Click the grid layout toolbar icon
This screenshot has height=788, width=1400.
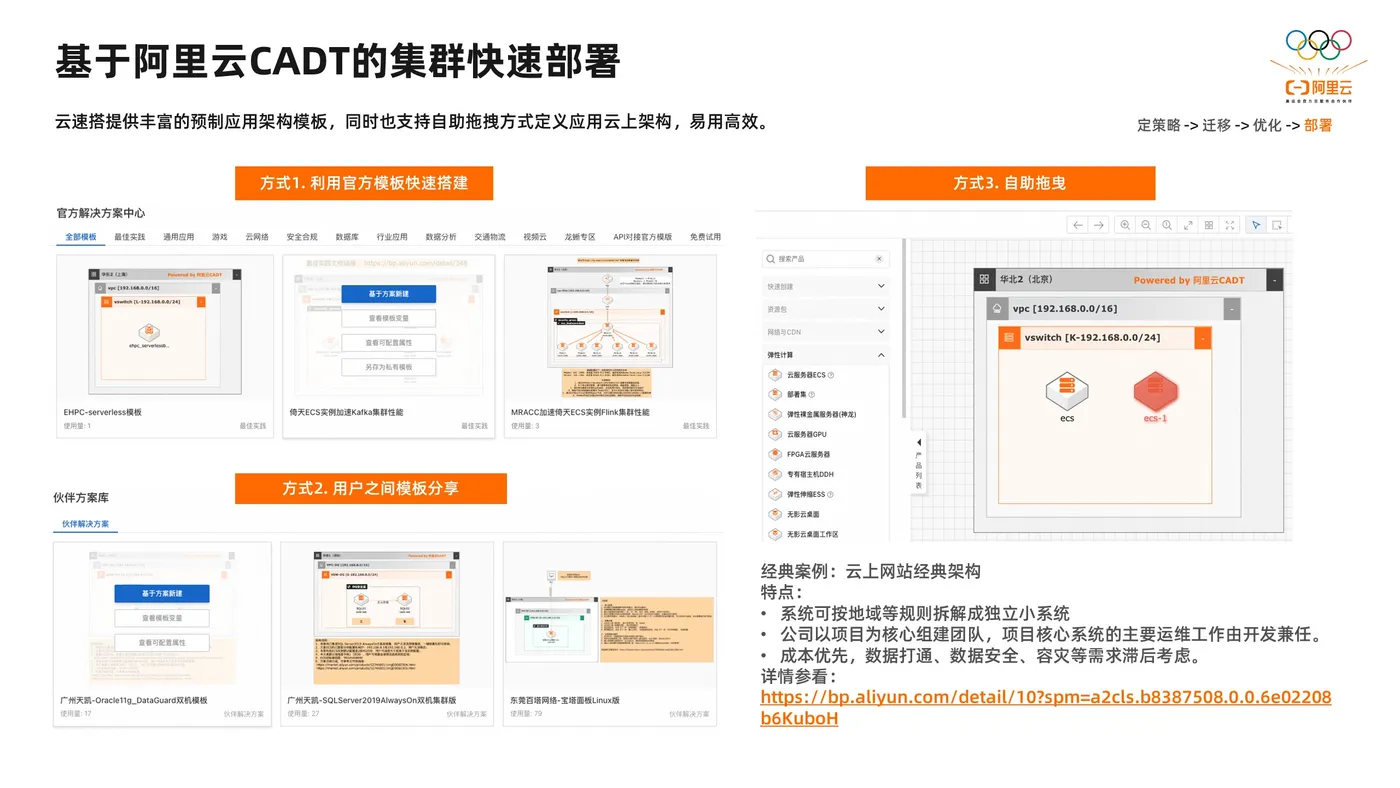1209,225
